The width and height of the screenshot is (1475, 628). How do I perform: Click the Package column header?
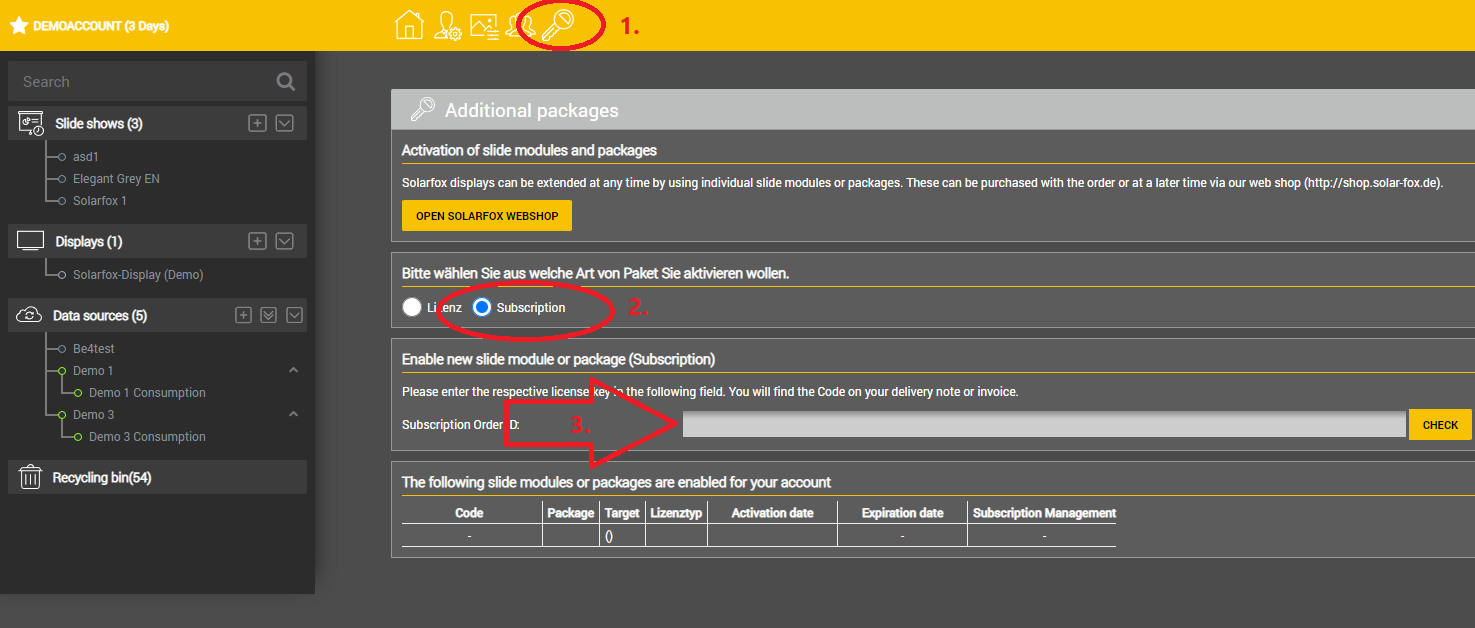(x=571, y=513)
